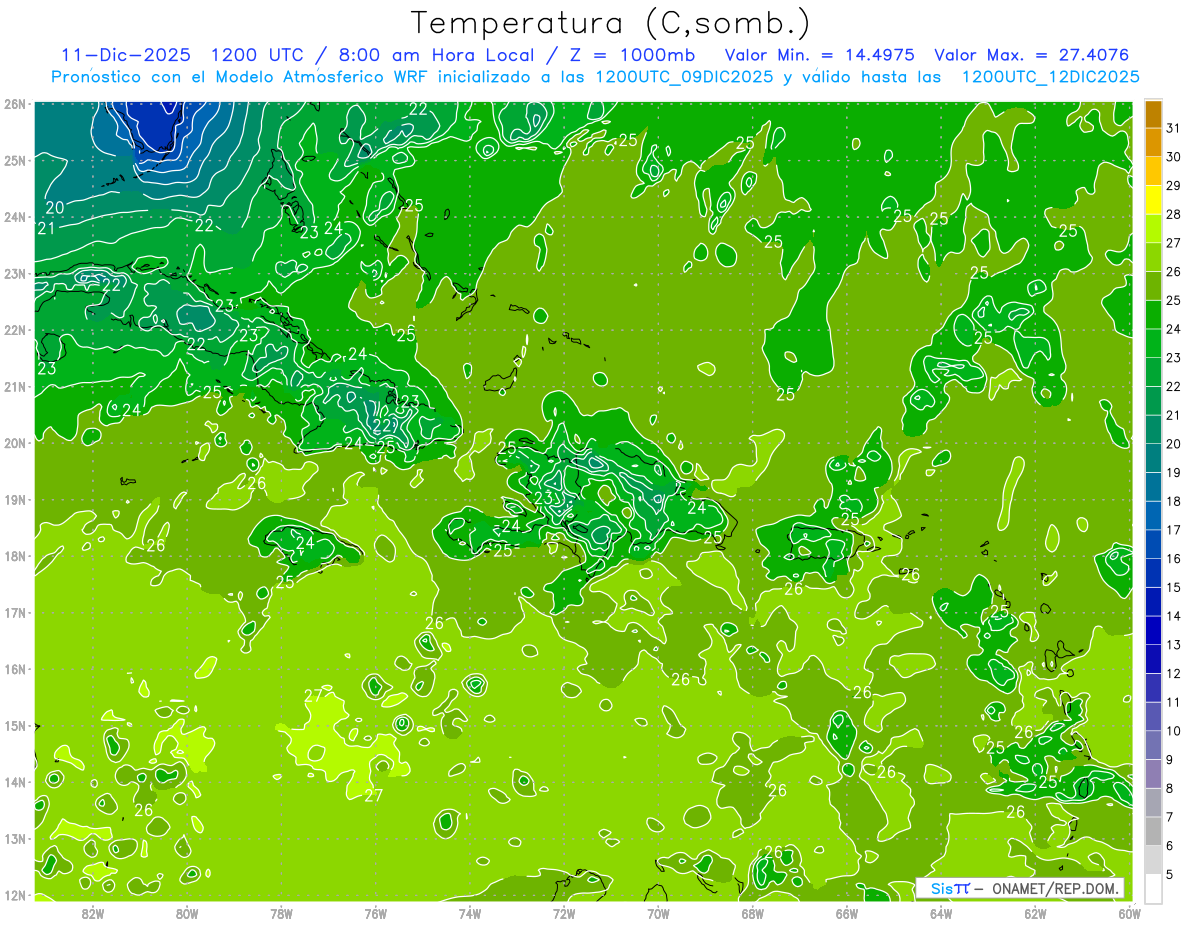Click the "23N" latitude axis label
The height and width of the screenshot is (927, 1200).
coord(15,273)
